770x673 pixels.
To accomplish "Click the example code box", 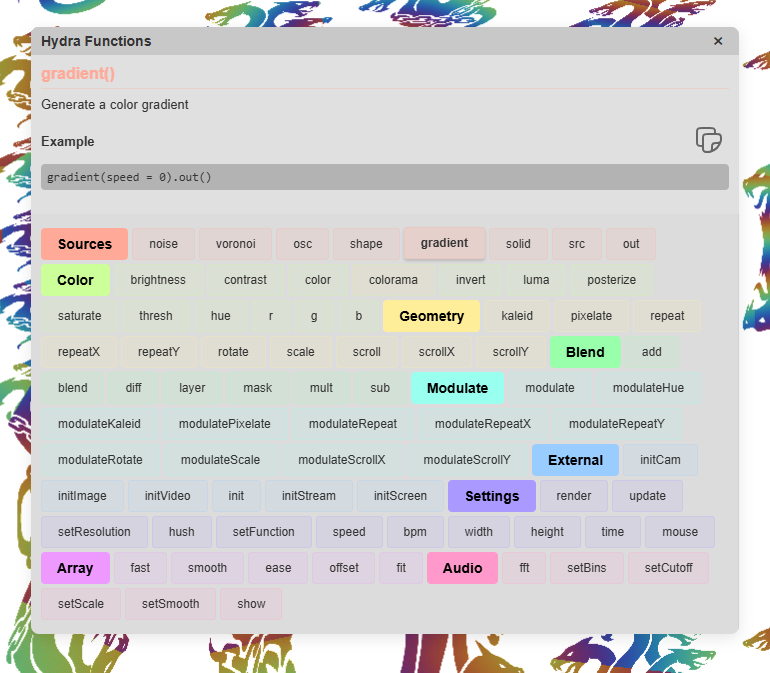I will click(385, 177).
